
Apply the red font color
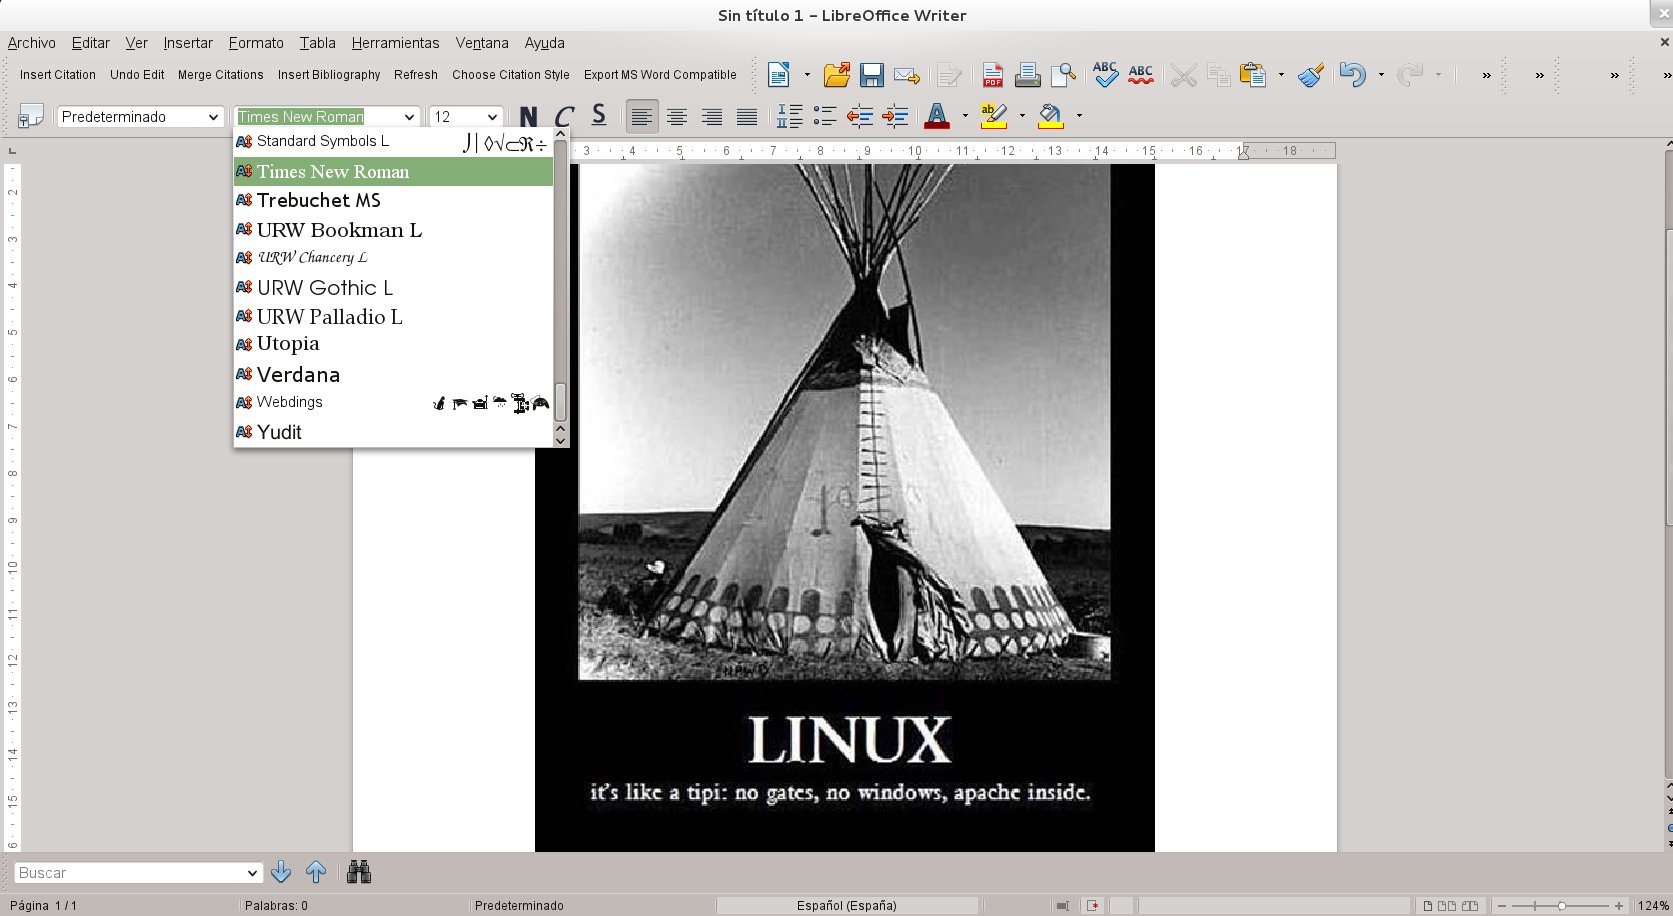click(937, 117)
